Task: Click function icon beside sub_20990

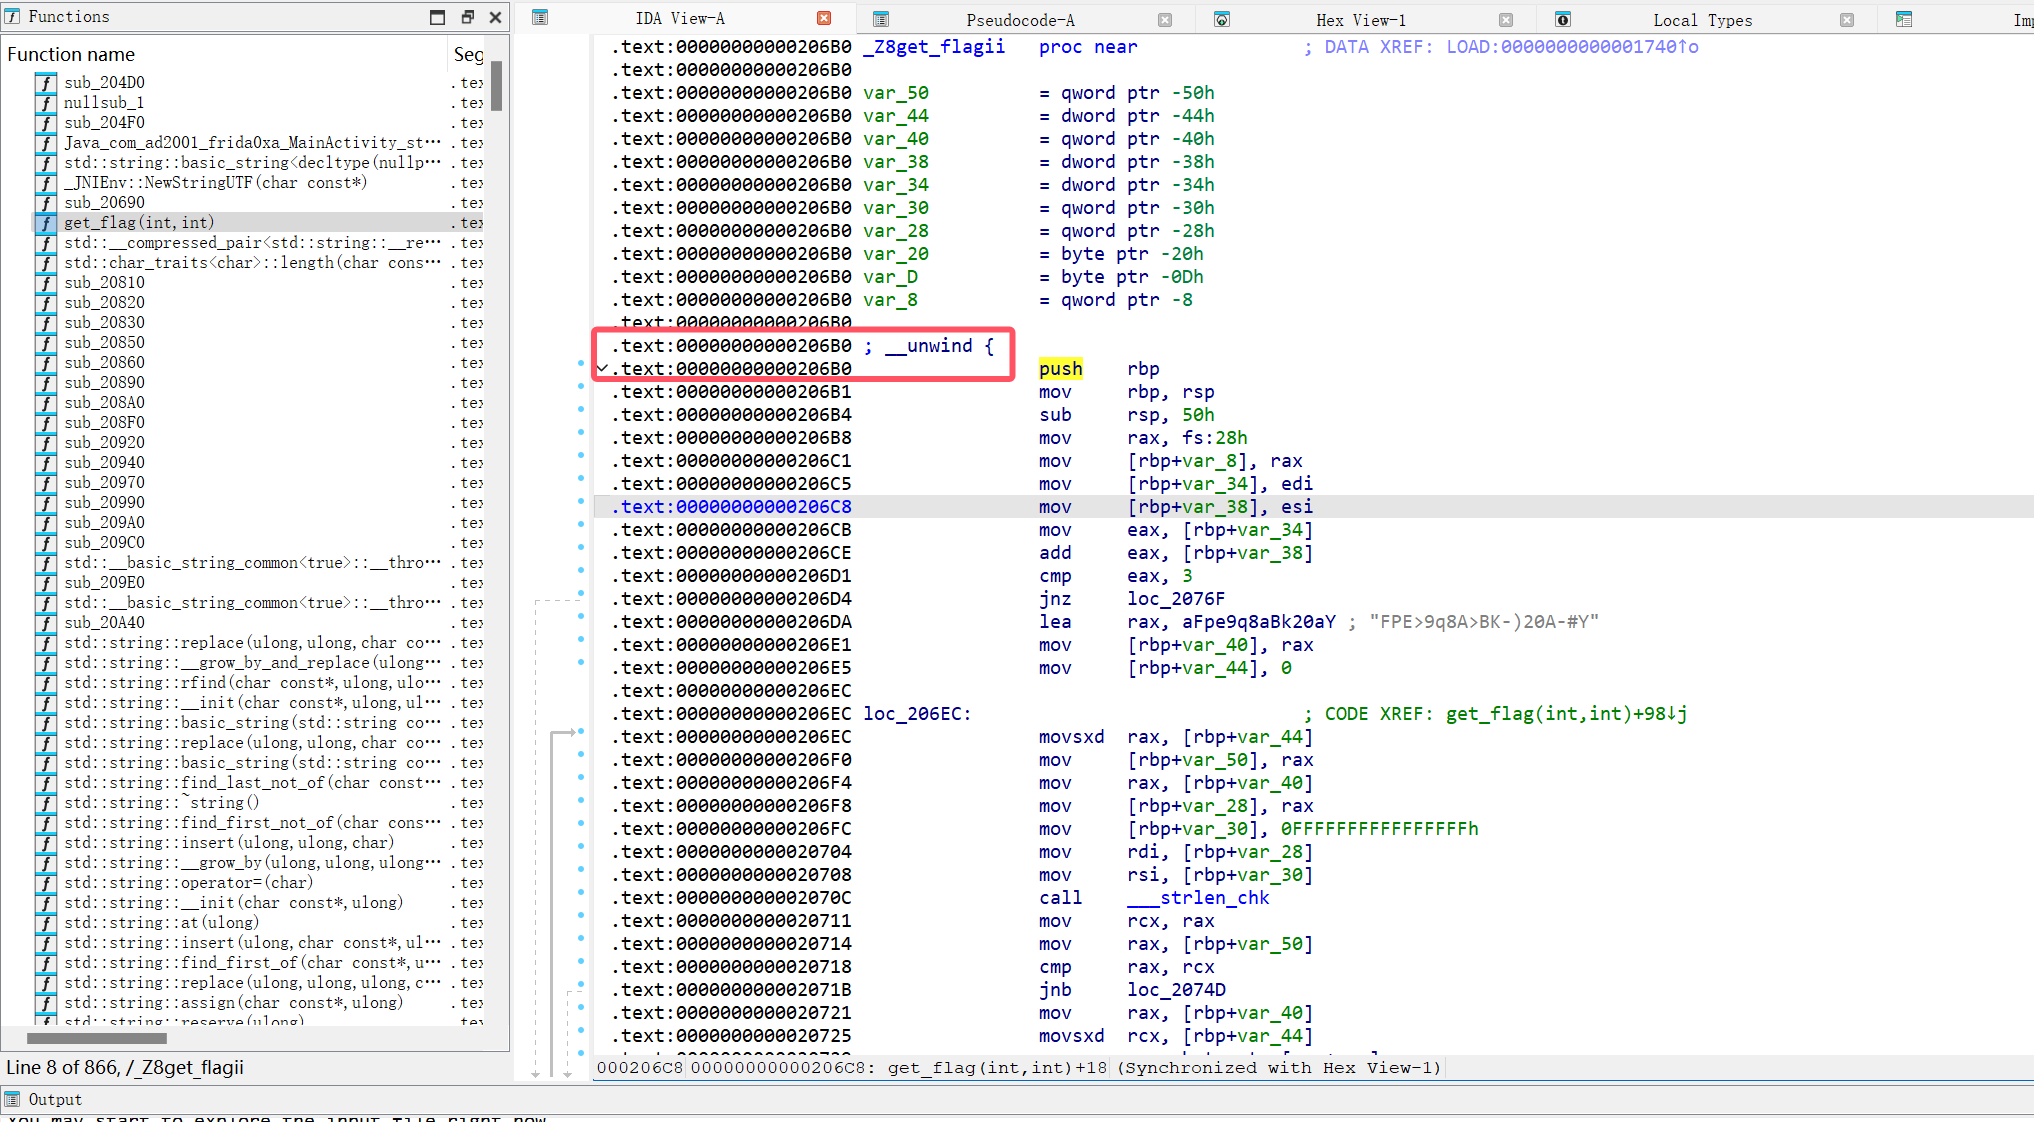Action: tap(46, 502)
